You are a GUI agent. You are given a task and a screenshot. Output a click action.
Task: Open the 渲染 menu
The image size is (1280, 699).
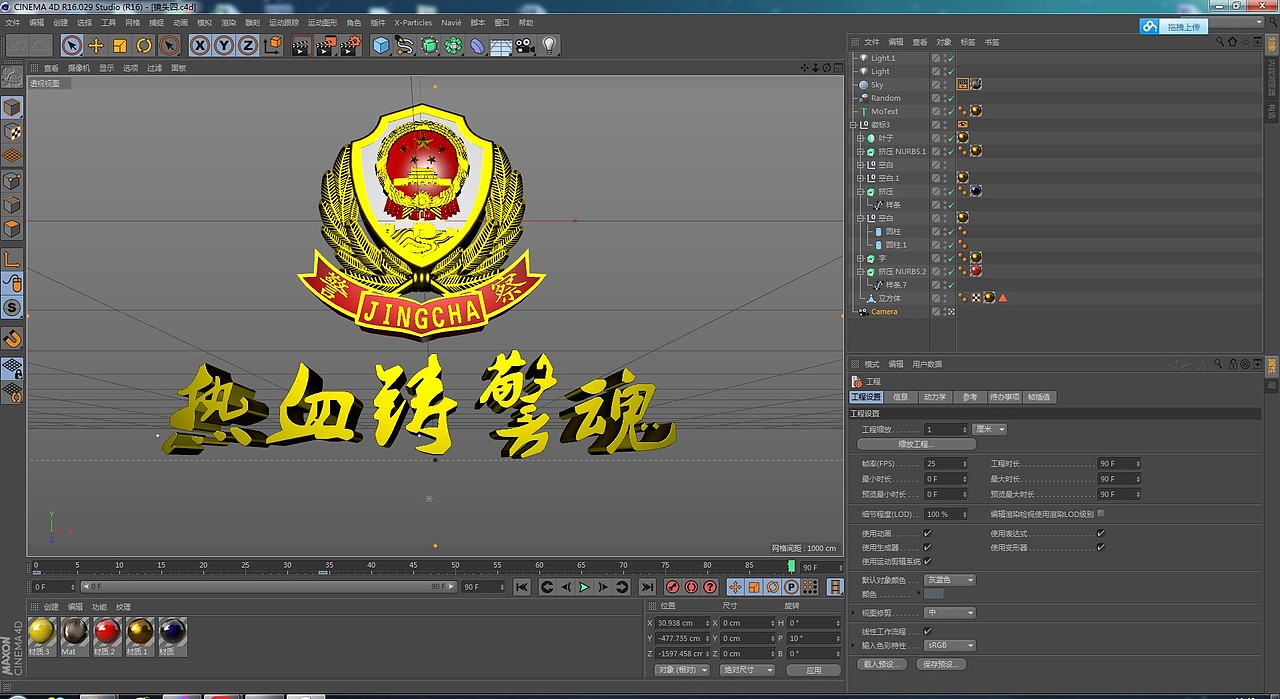pyautogui.click(x=229, y=22)
